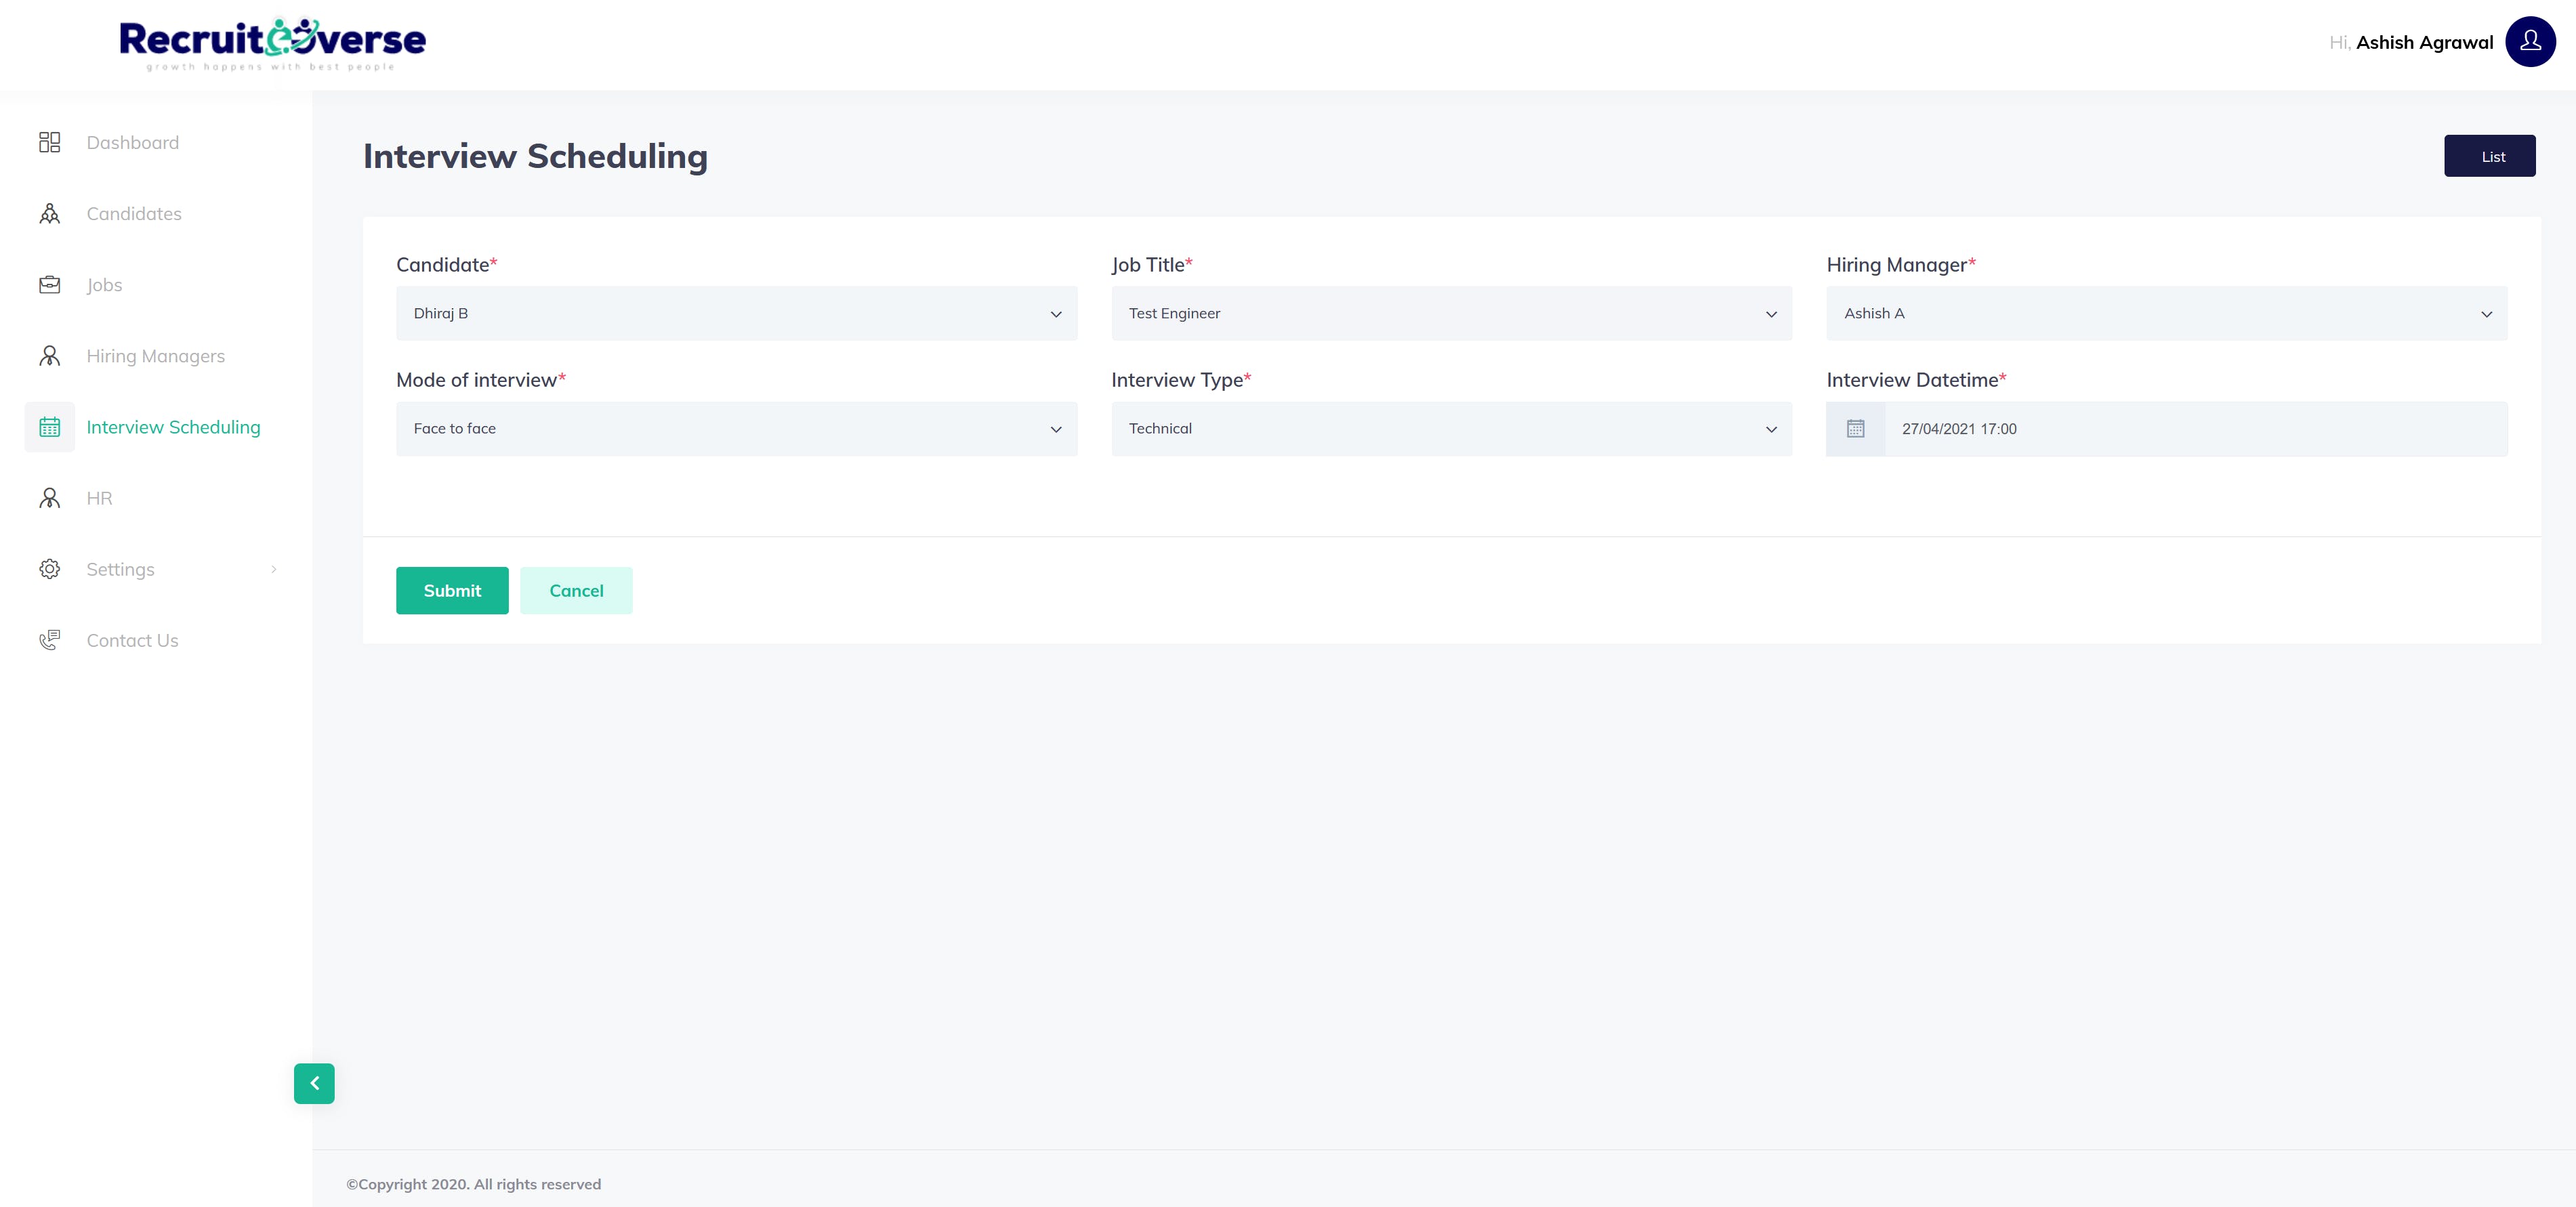Image resolution: width=2576 pixels, height=1207 pixels.
Task: Click the Interview Scheduling calendar icon
Action: click(49, 427)
